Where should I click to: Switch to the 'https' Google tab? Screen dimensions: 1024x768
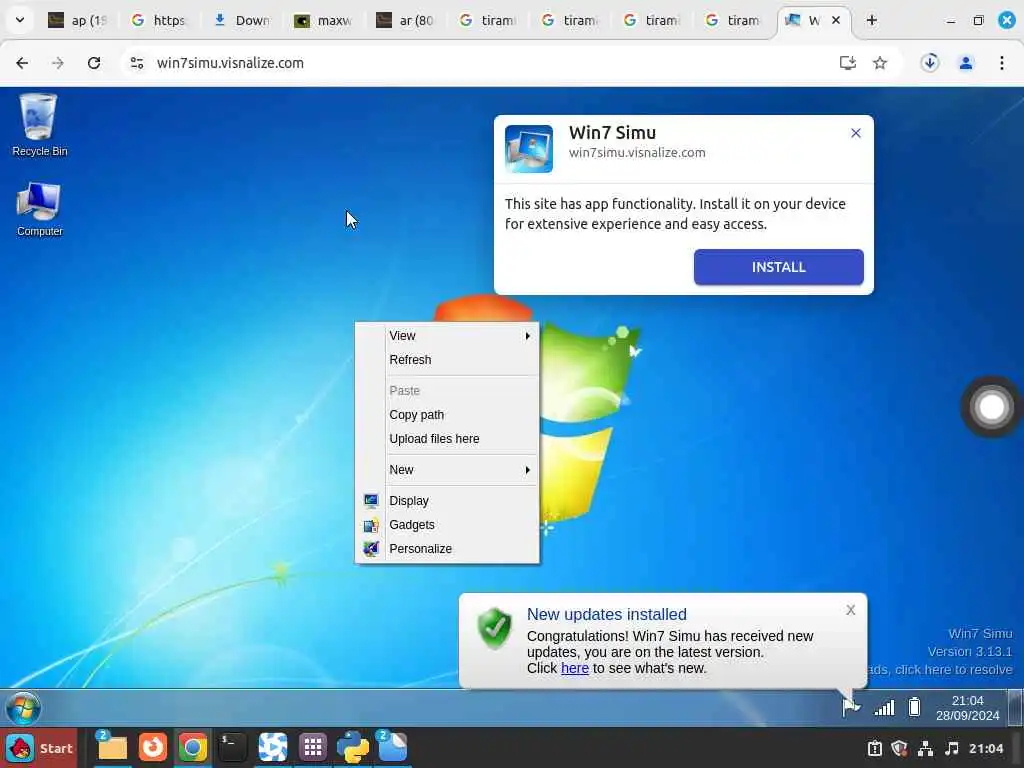pyautogui.click(x=161, y=20)
